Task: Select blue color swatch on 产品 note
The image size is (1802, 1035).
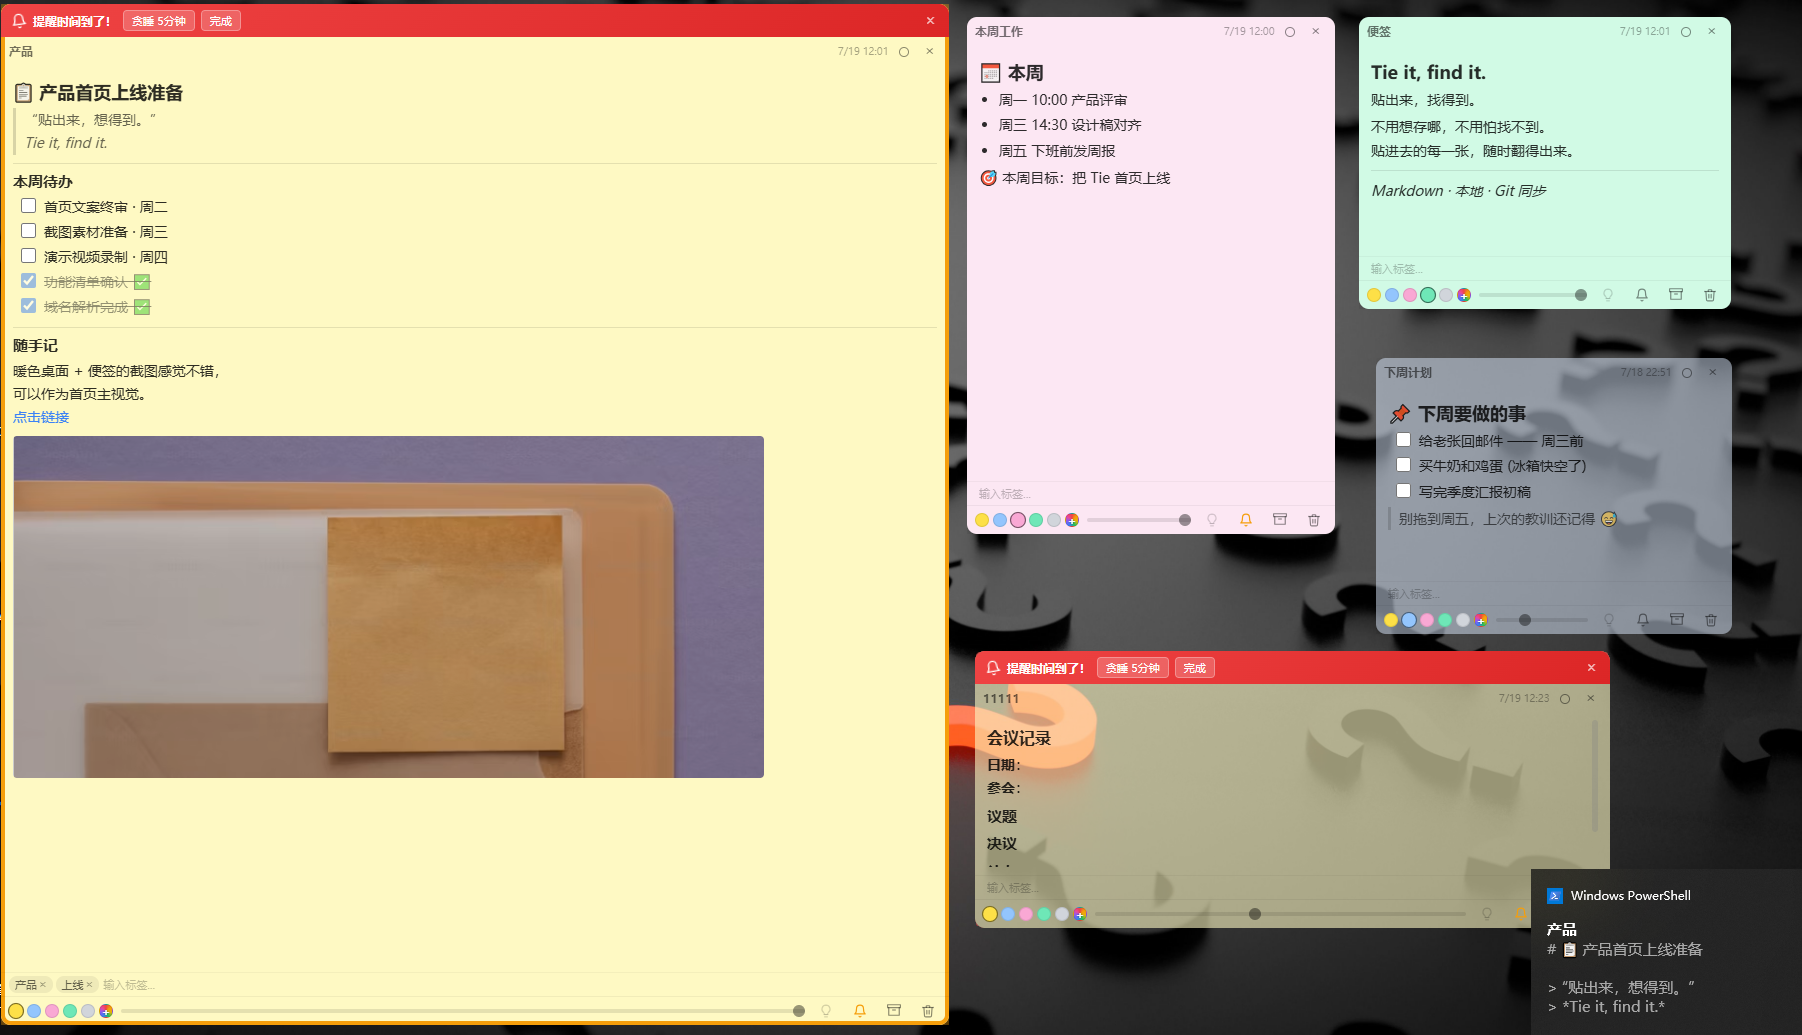Action: pos(34,1011)
